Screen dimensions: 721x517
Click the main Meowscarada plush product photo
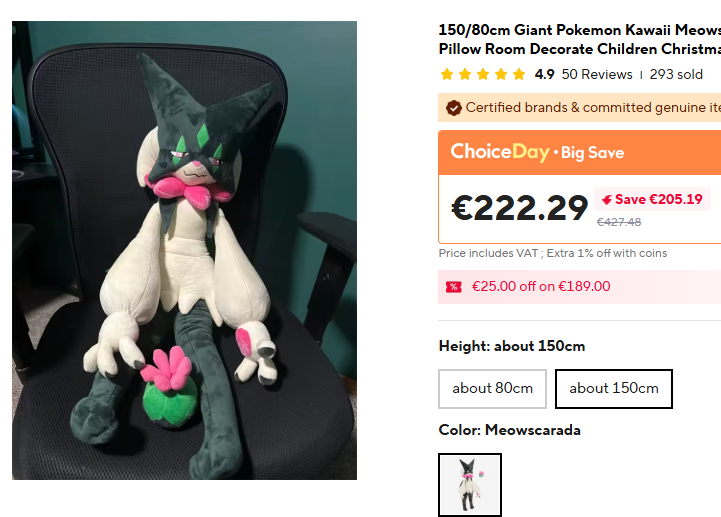point(184,250)
